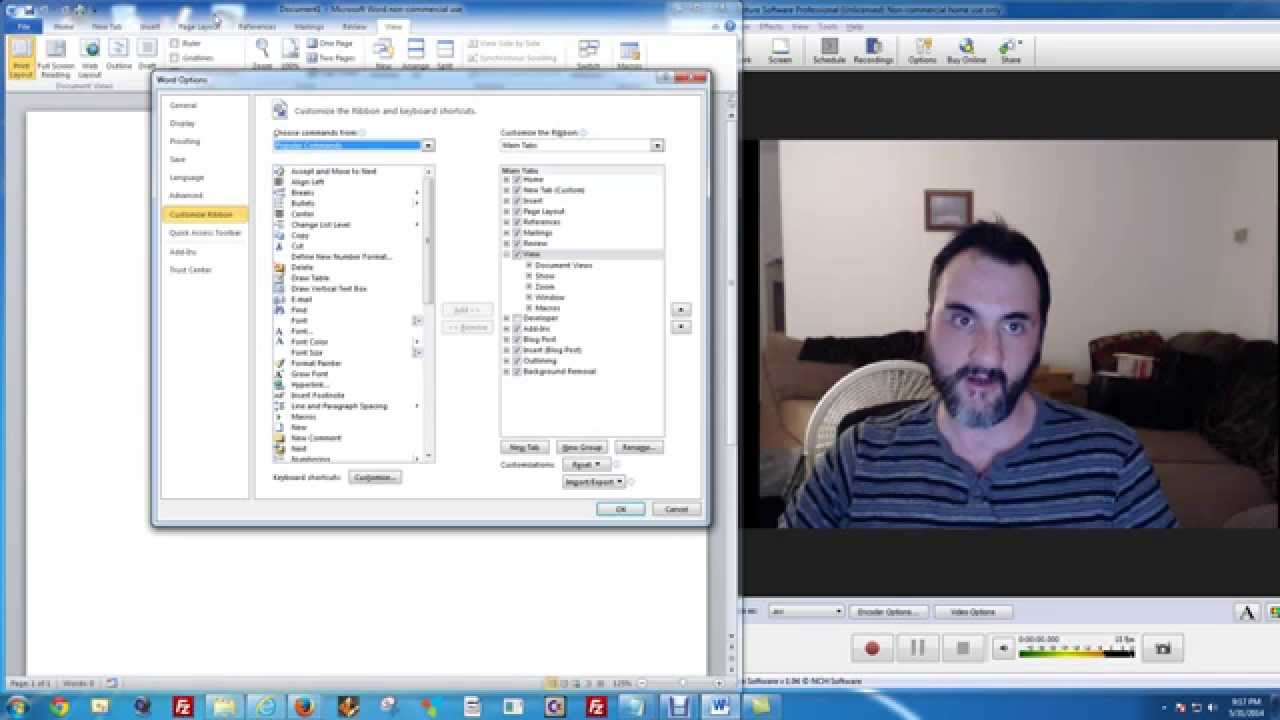Click the text caption 'A' icon
This screenshot has width=1280, height=720.
1247,612
